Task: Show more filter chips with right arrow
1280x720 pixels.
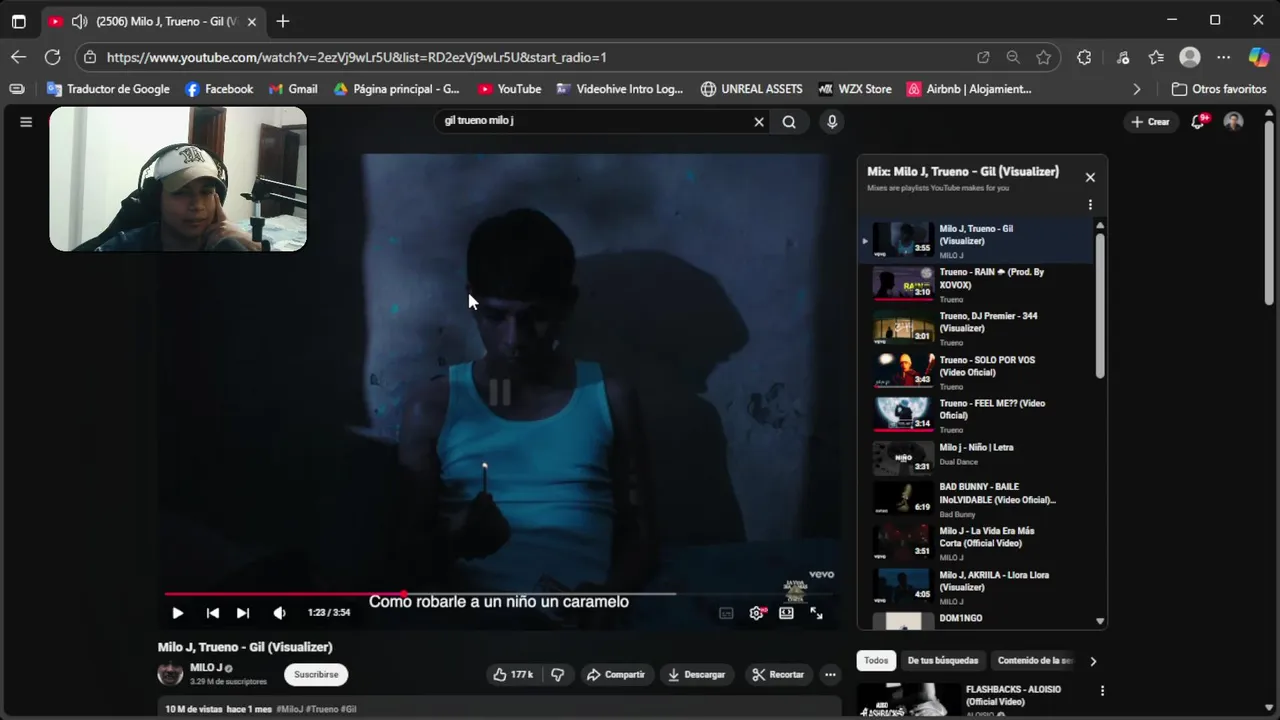Action: (x=1093, y=661)
